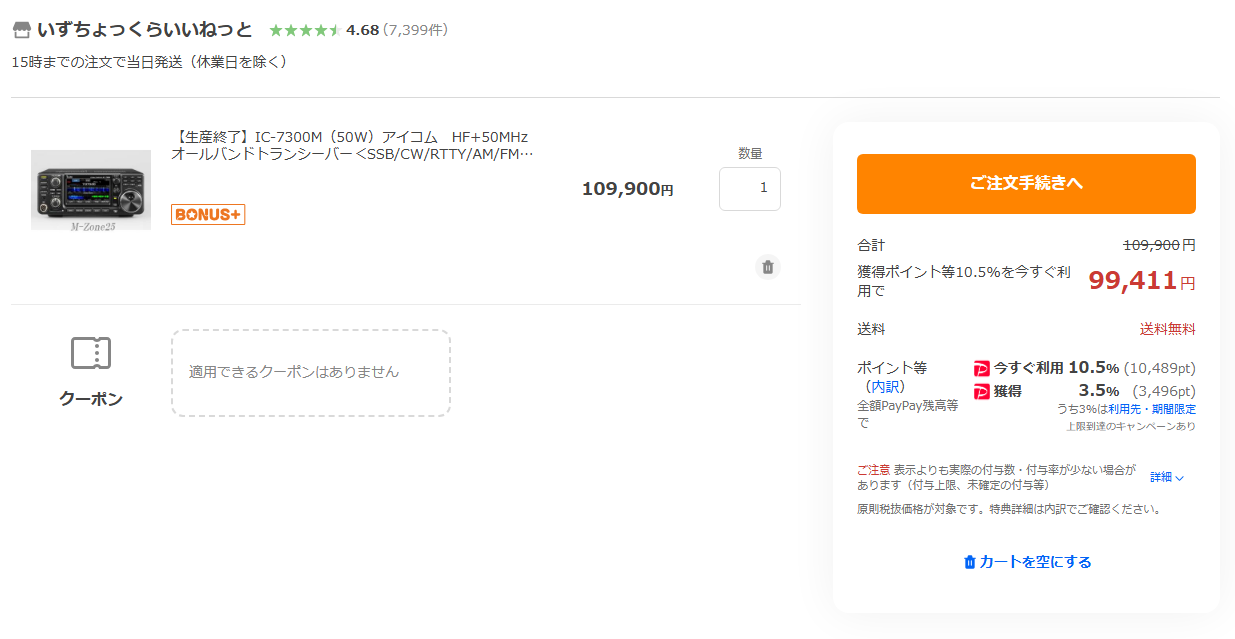This screenshot has width=1235, height=639.
Task: Click the BONUS+ badge
Action: (x=208, y=214)
